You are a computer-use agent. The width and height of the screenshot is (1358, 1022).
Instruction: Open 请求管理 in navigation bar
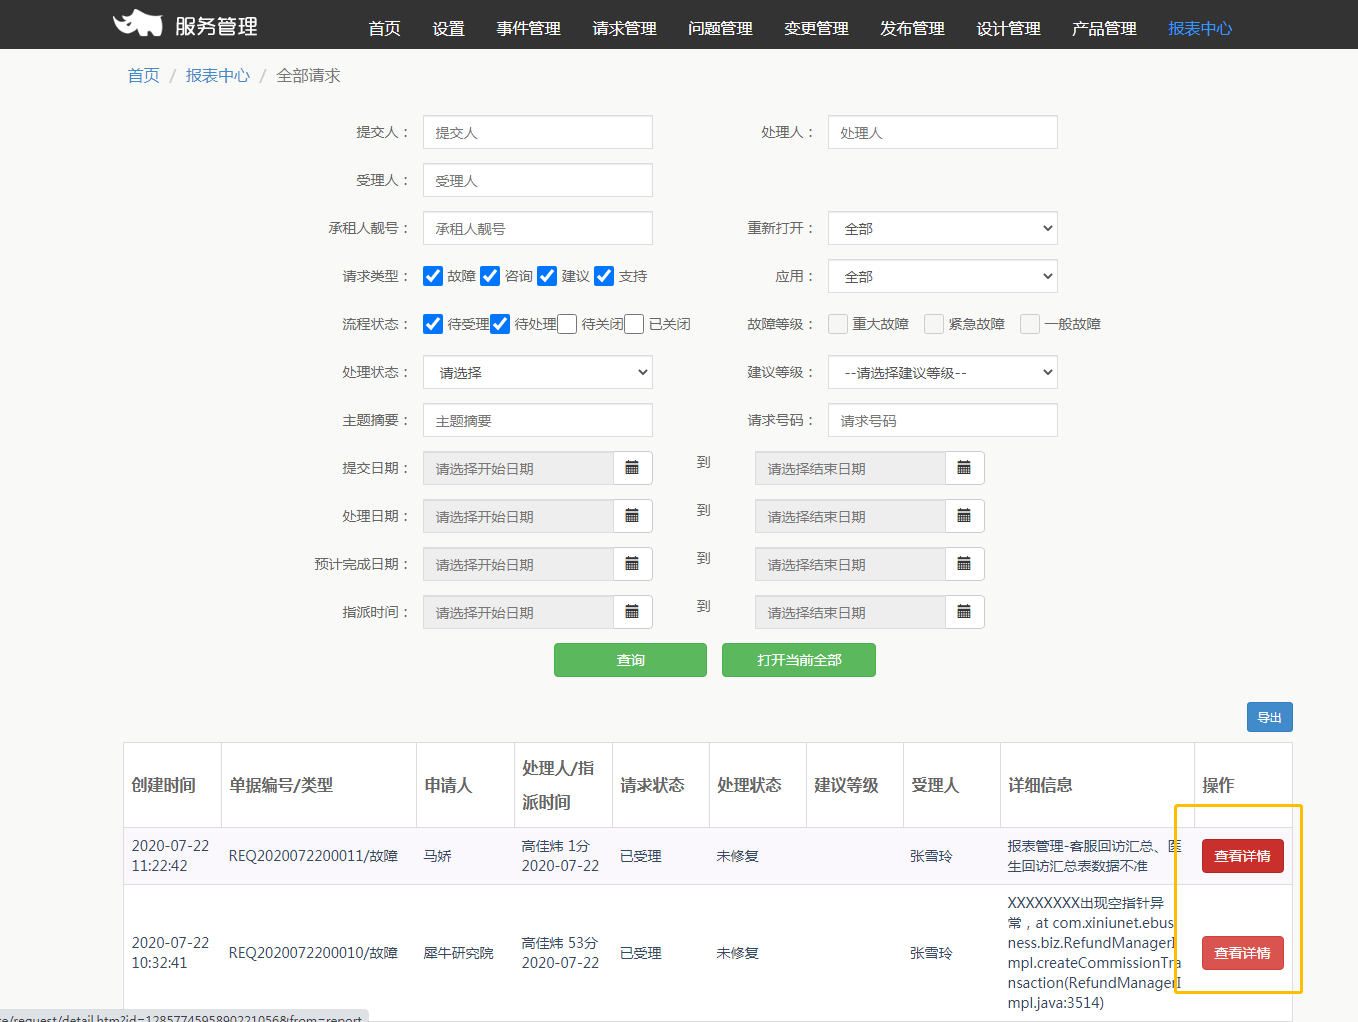tap(624, 28)
